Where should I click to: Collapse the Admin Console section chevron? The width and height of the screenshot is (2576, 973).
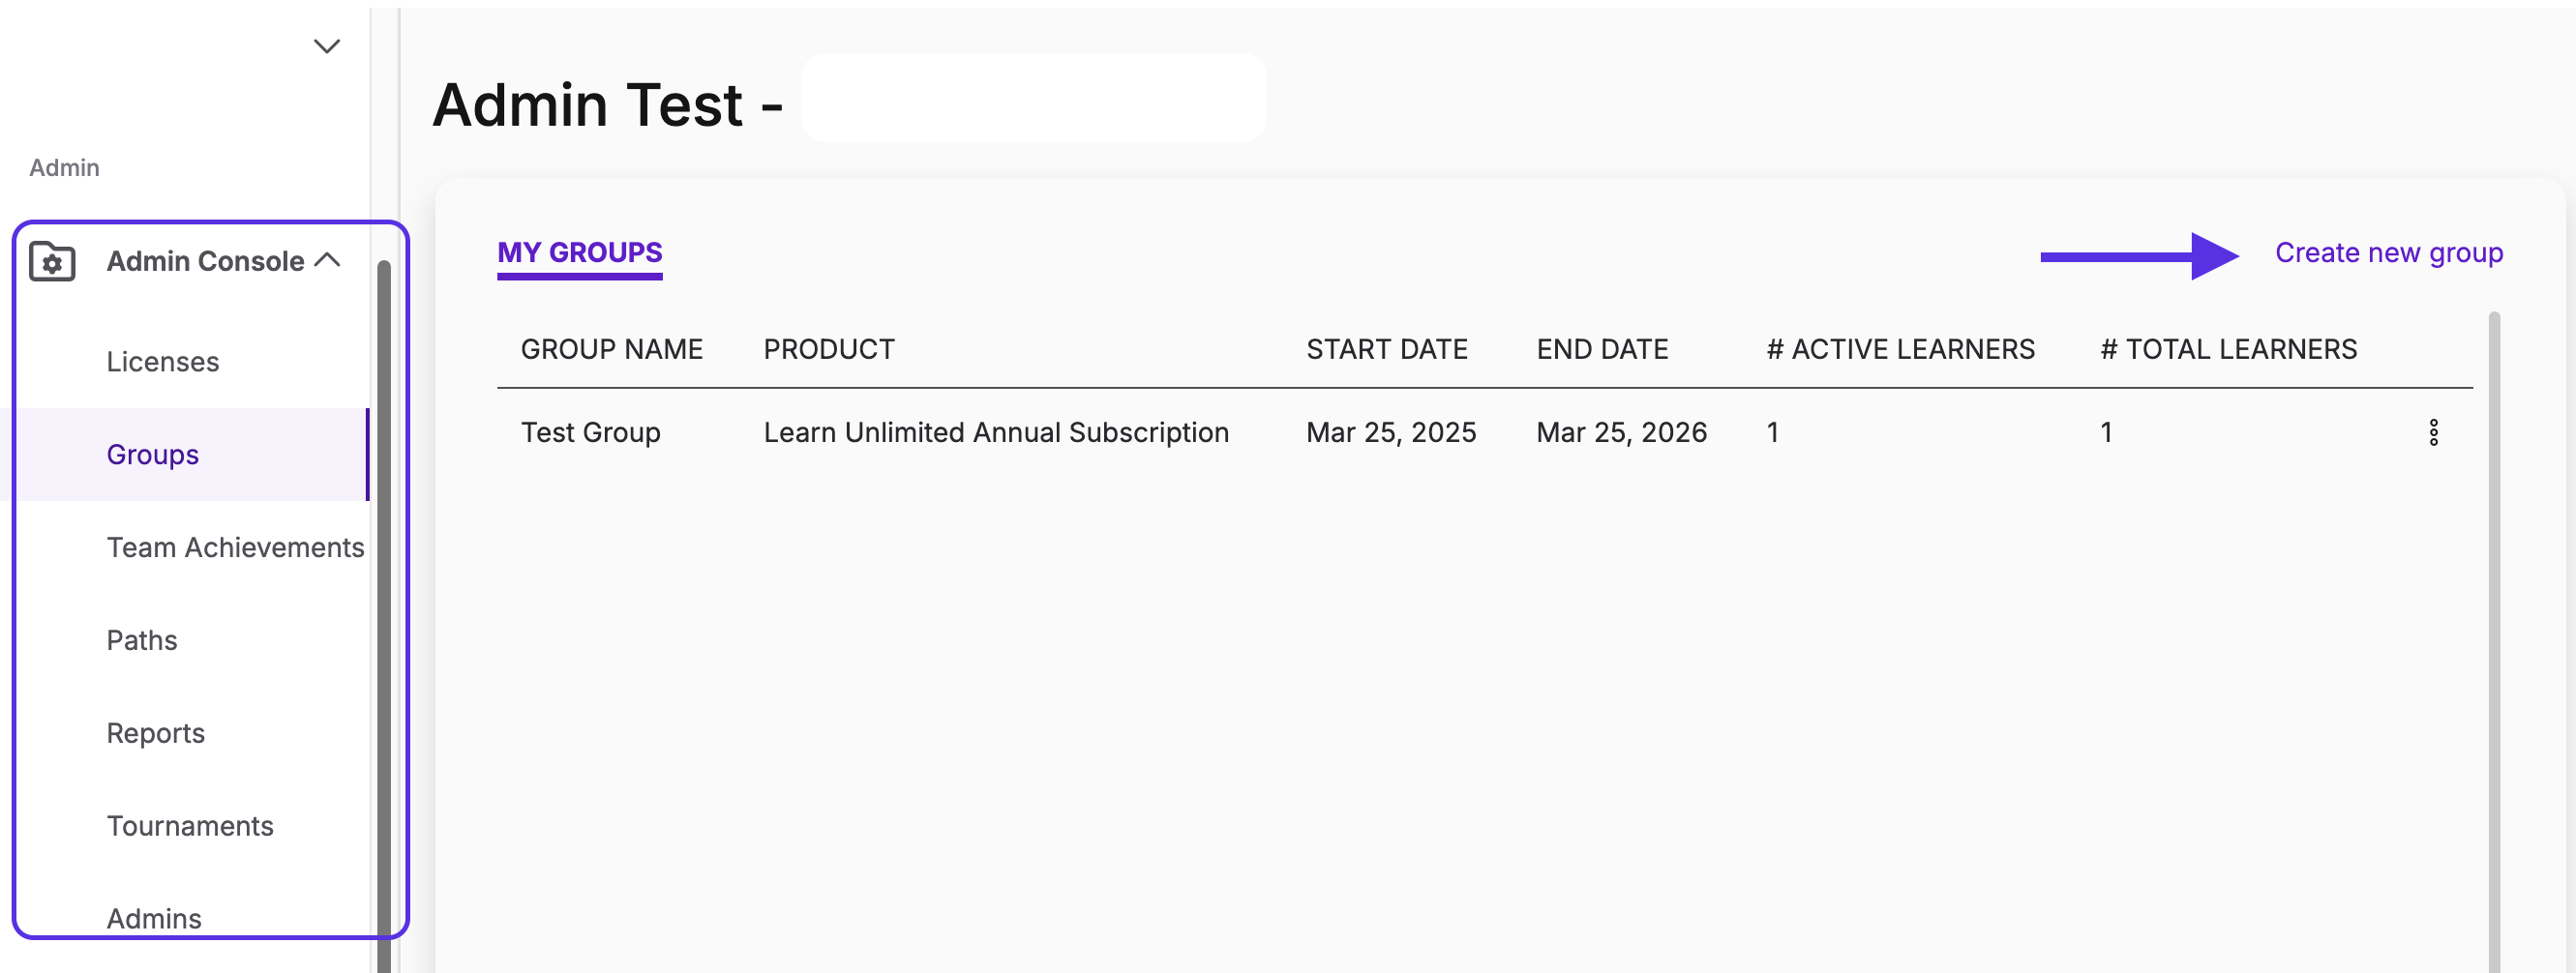[x=328, y=261]
